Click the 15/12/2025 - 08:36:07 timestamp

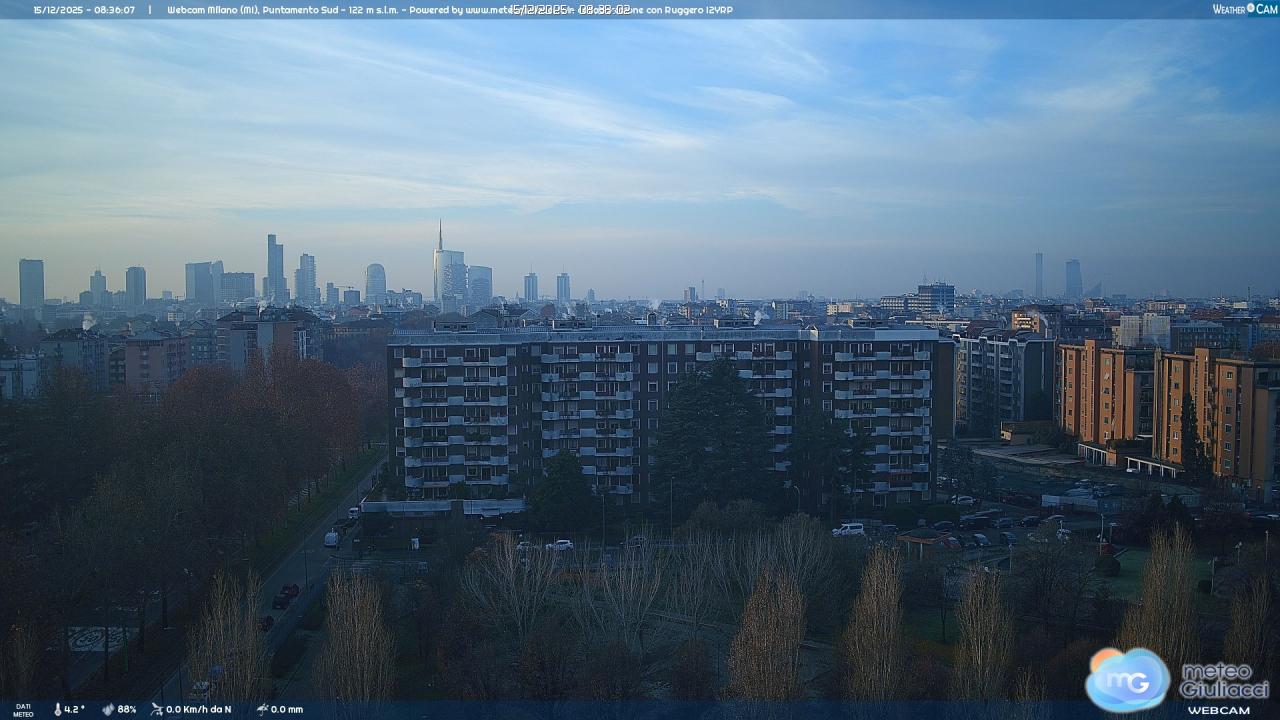coord(84,10)
